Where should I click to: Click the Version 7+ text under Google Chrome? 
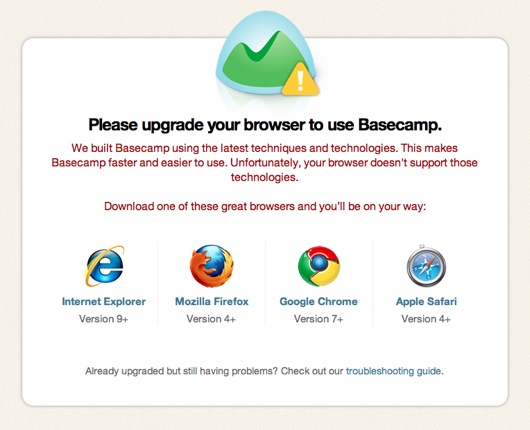[x=318, y=319]
